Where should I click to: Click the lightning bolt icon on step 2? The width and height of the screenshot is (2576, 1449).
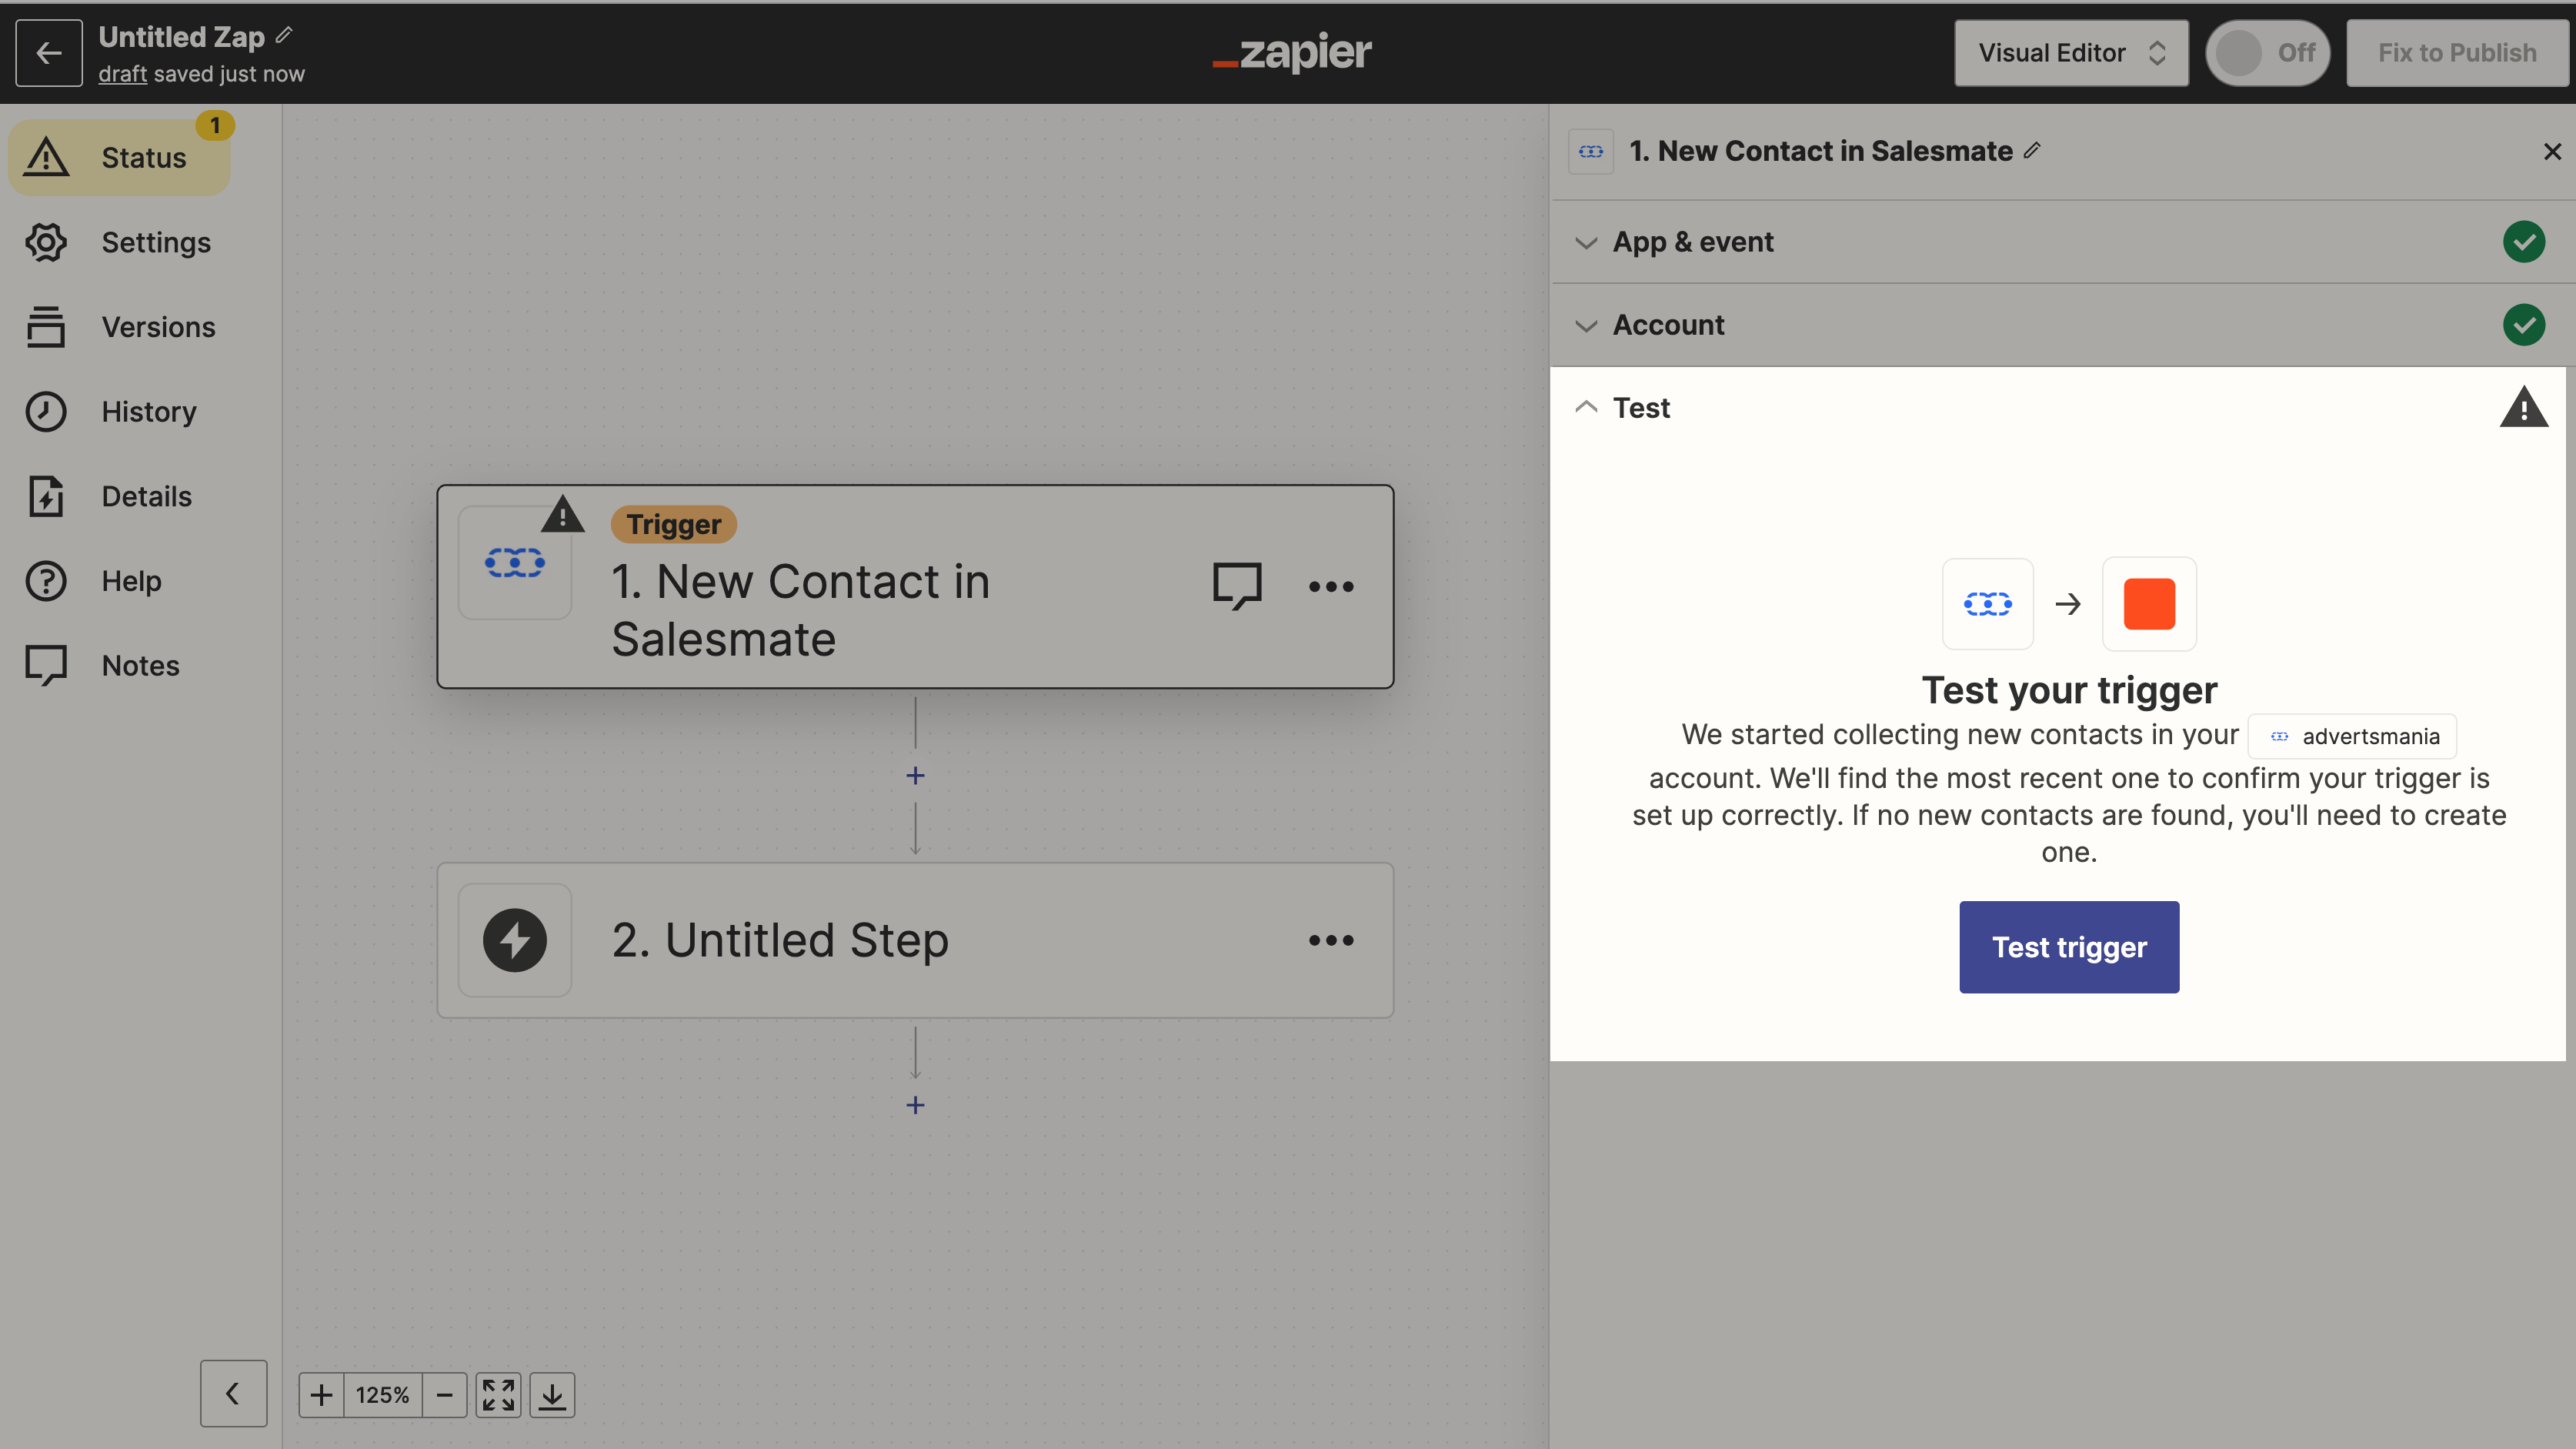click(x=514, y=940)
